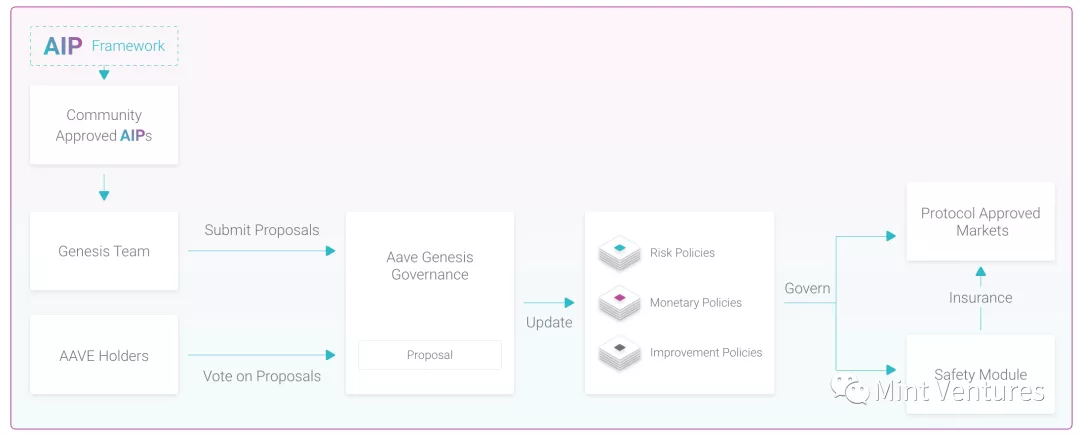Image resolution: width=1080 pixels, height=436 pixels.
Task: Click the Govern label
Action: point(807,288)
